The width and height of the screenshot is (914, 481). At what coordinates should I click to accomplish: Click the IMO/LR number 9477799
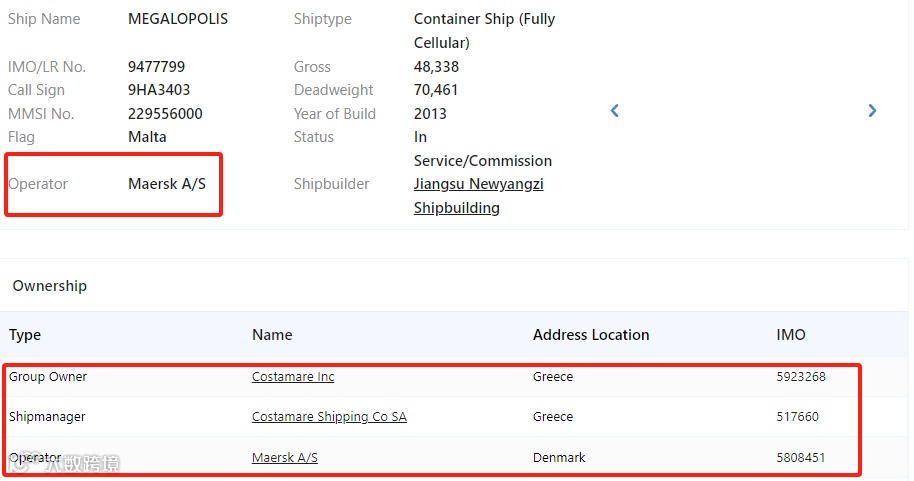pyautogui.click(x=157, y=67)
